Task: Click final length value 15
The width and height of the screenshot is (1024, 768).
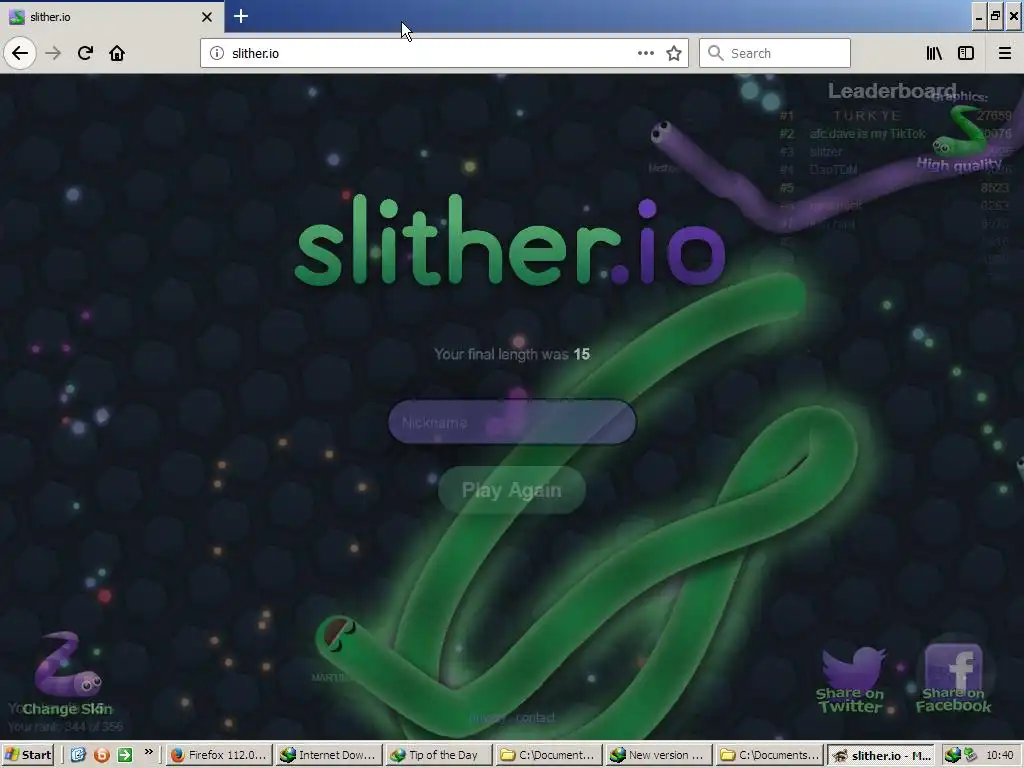Action: pos(581,354)
